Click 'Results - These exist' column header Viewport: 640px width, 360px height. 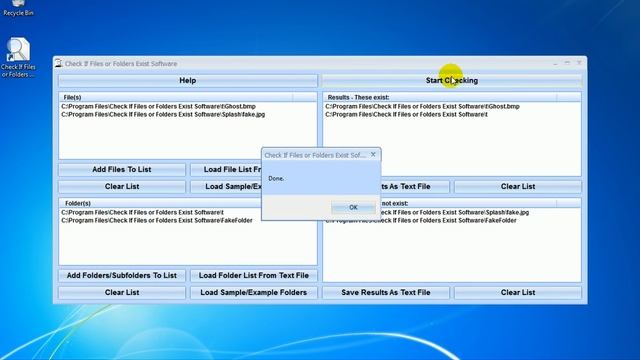[x=440, y=97]
